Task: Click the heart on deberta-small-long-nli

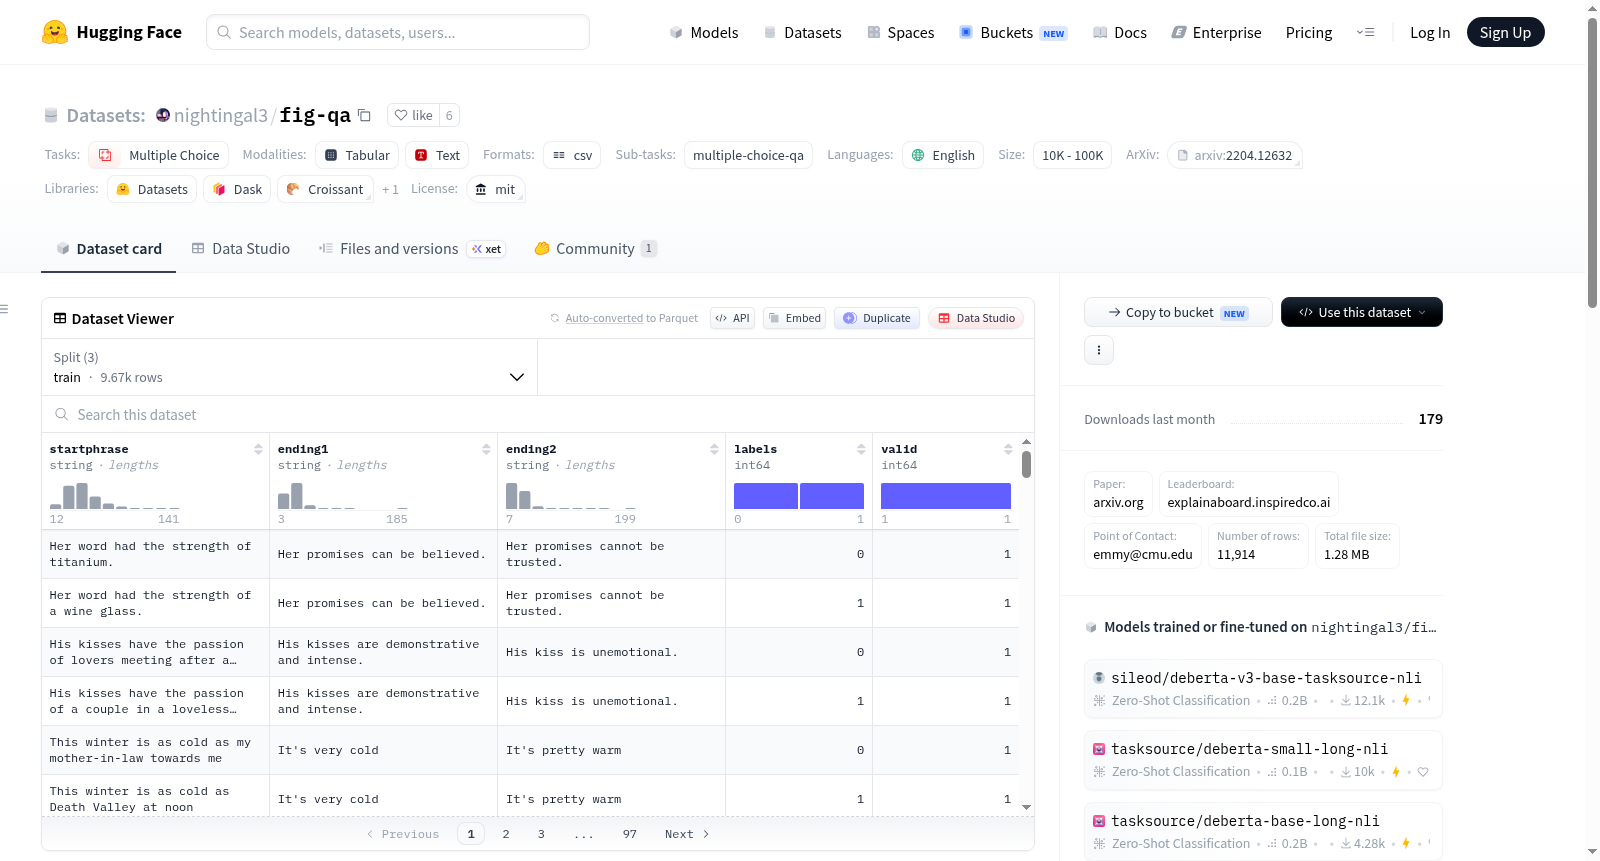Action: (x=1423, y=772)
